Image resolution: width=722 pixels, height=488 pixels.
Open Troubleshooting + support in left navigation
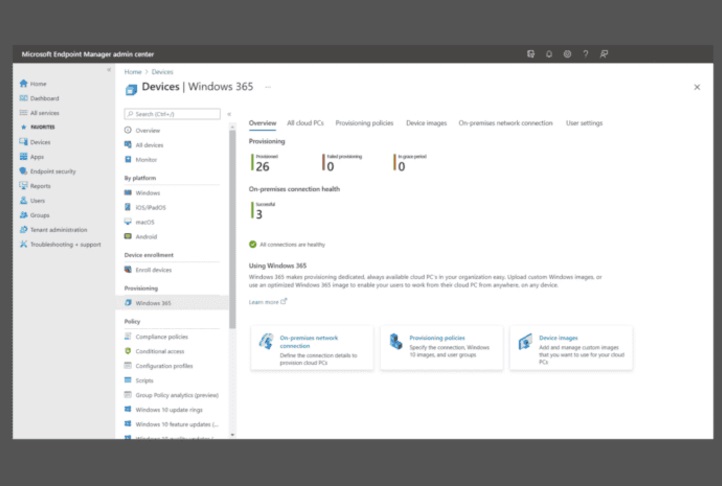click(x=60, y=244)
